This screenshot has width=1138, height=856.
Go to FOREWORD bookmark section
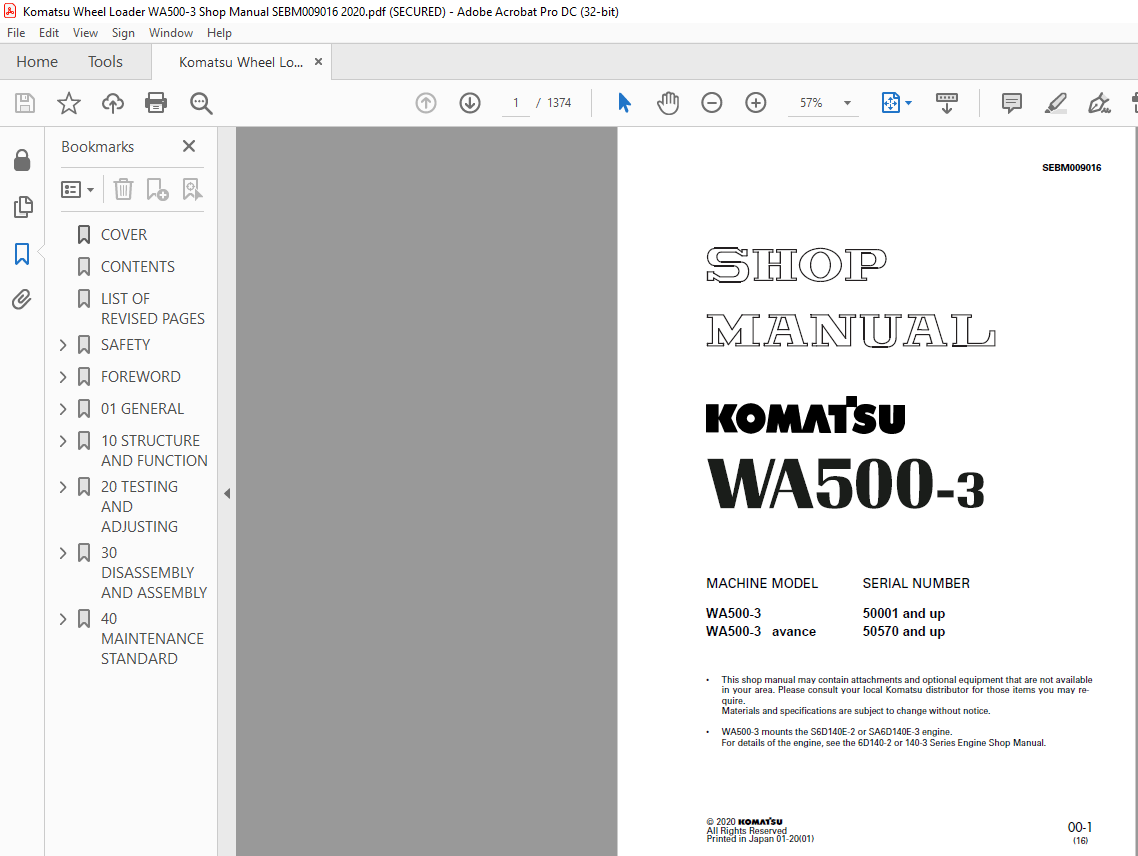(141, 377)
